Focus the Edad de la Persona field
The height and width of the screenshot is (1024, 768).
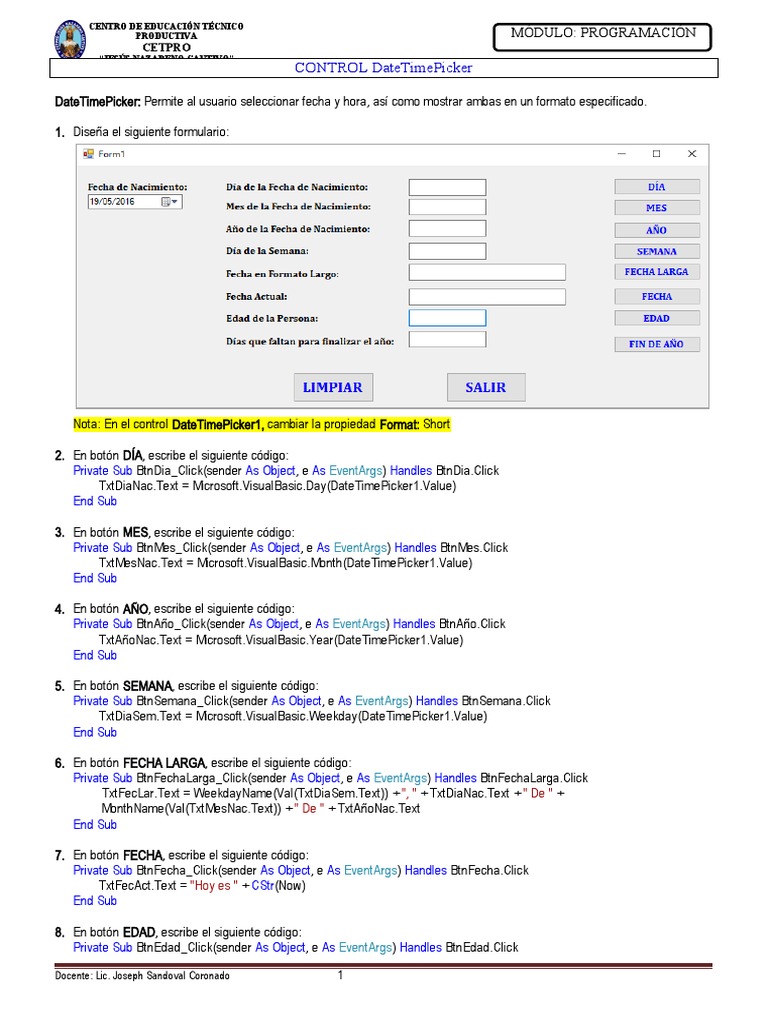pyautogui.click(x=447, y=317)
